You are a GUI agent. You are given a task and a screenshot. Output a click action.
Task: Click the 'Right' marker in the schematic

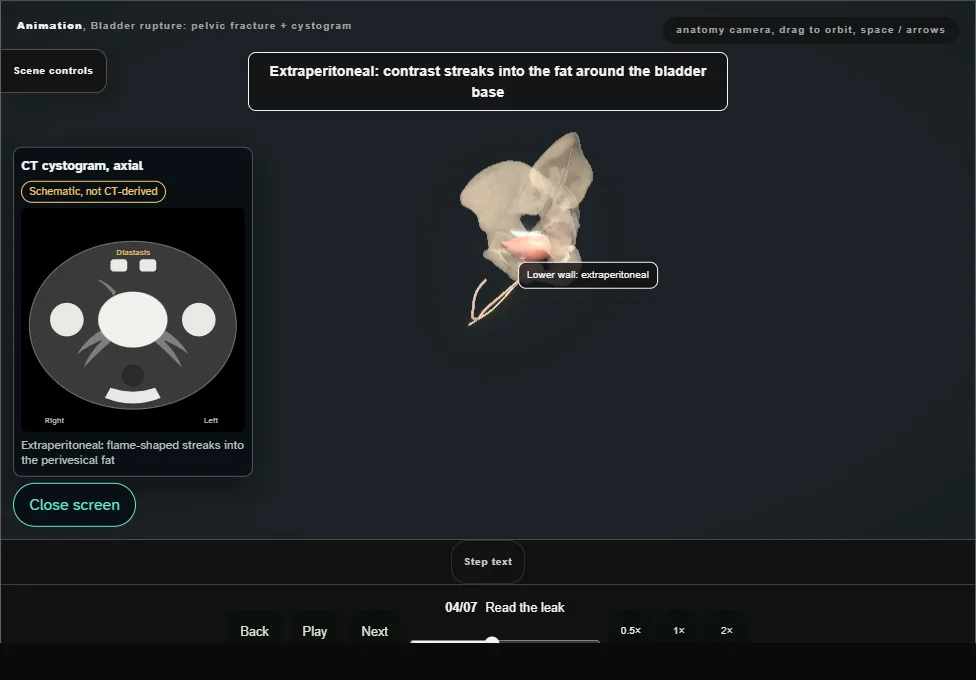click(x=54, y=420)
